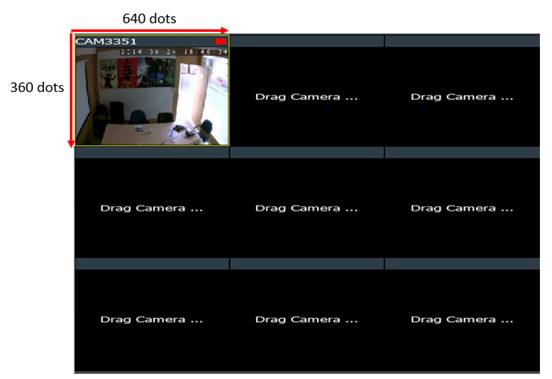This screenshot has width=552, height=379.
Task: Click the title bar of bottom-left slot
Action: [x=152, y=264]
